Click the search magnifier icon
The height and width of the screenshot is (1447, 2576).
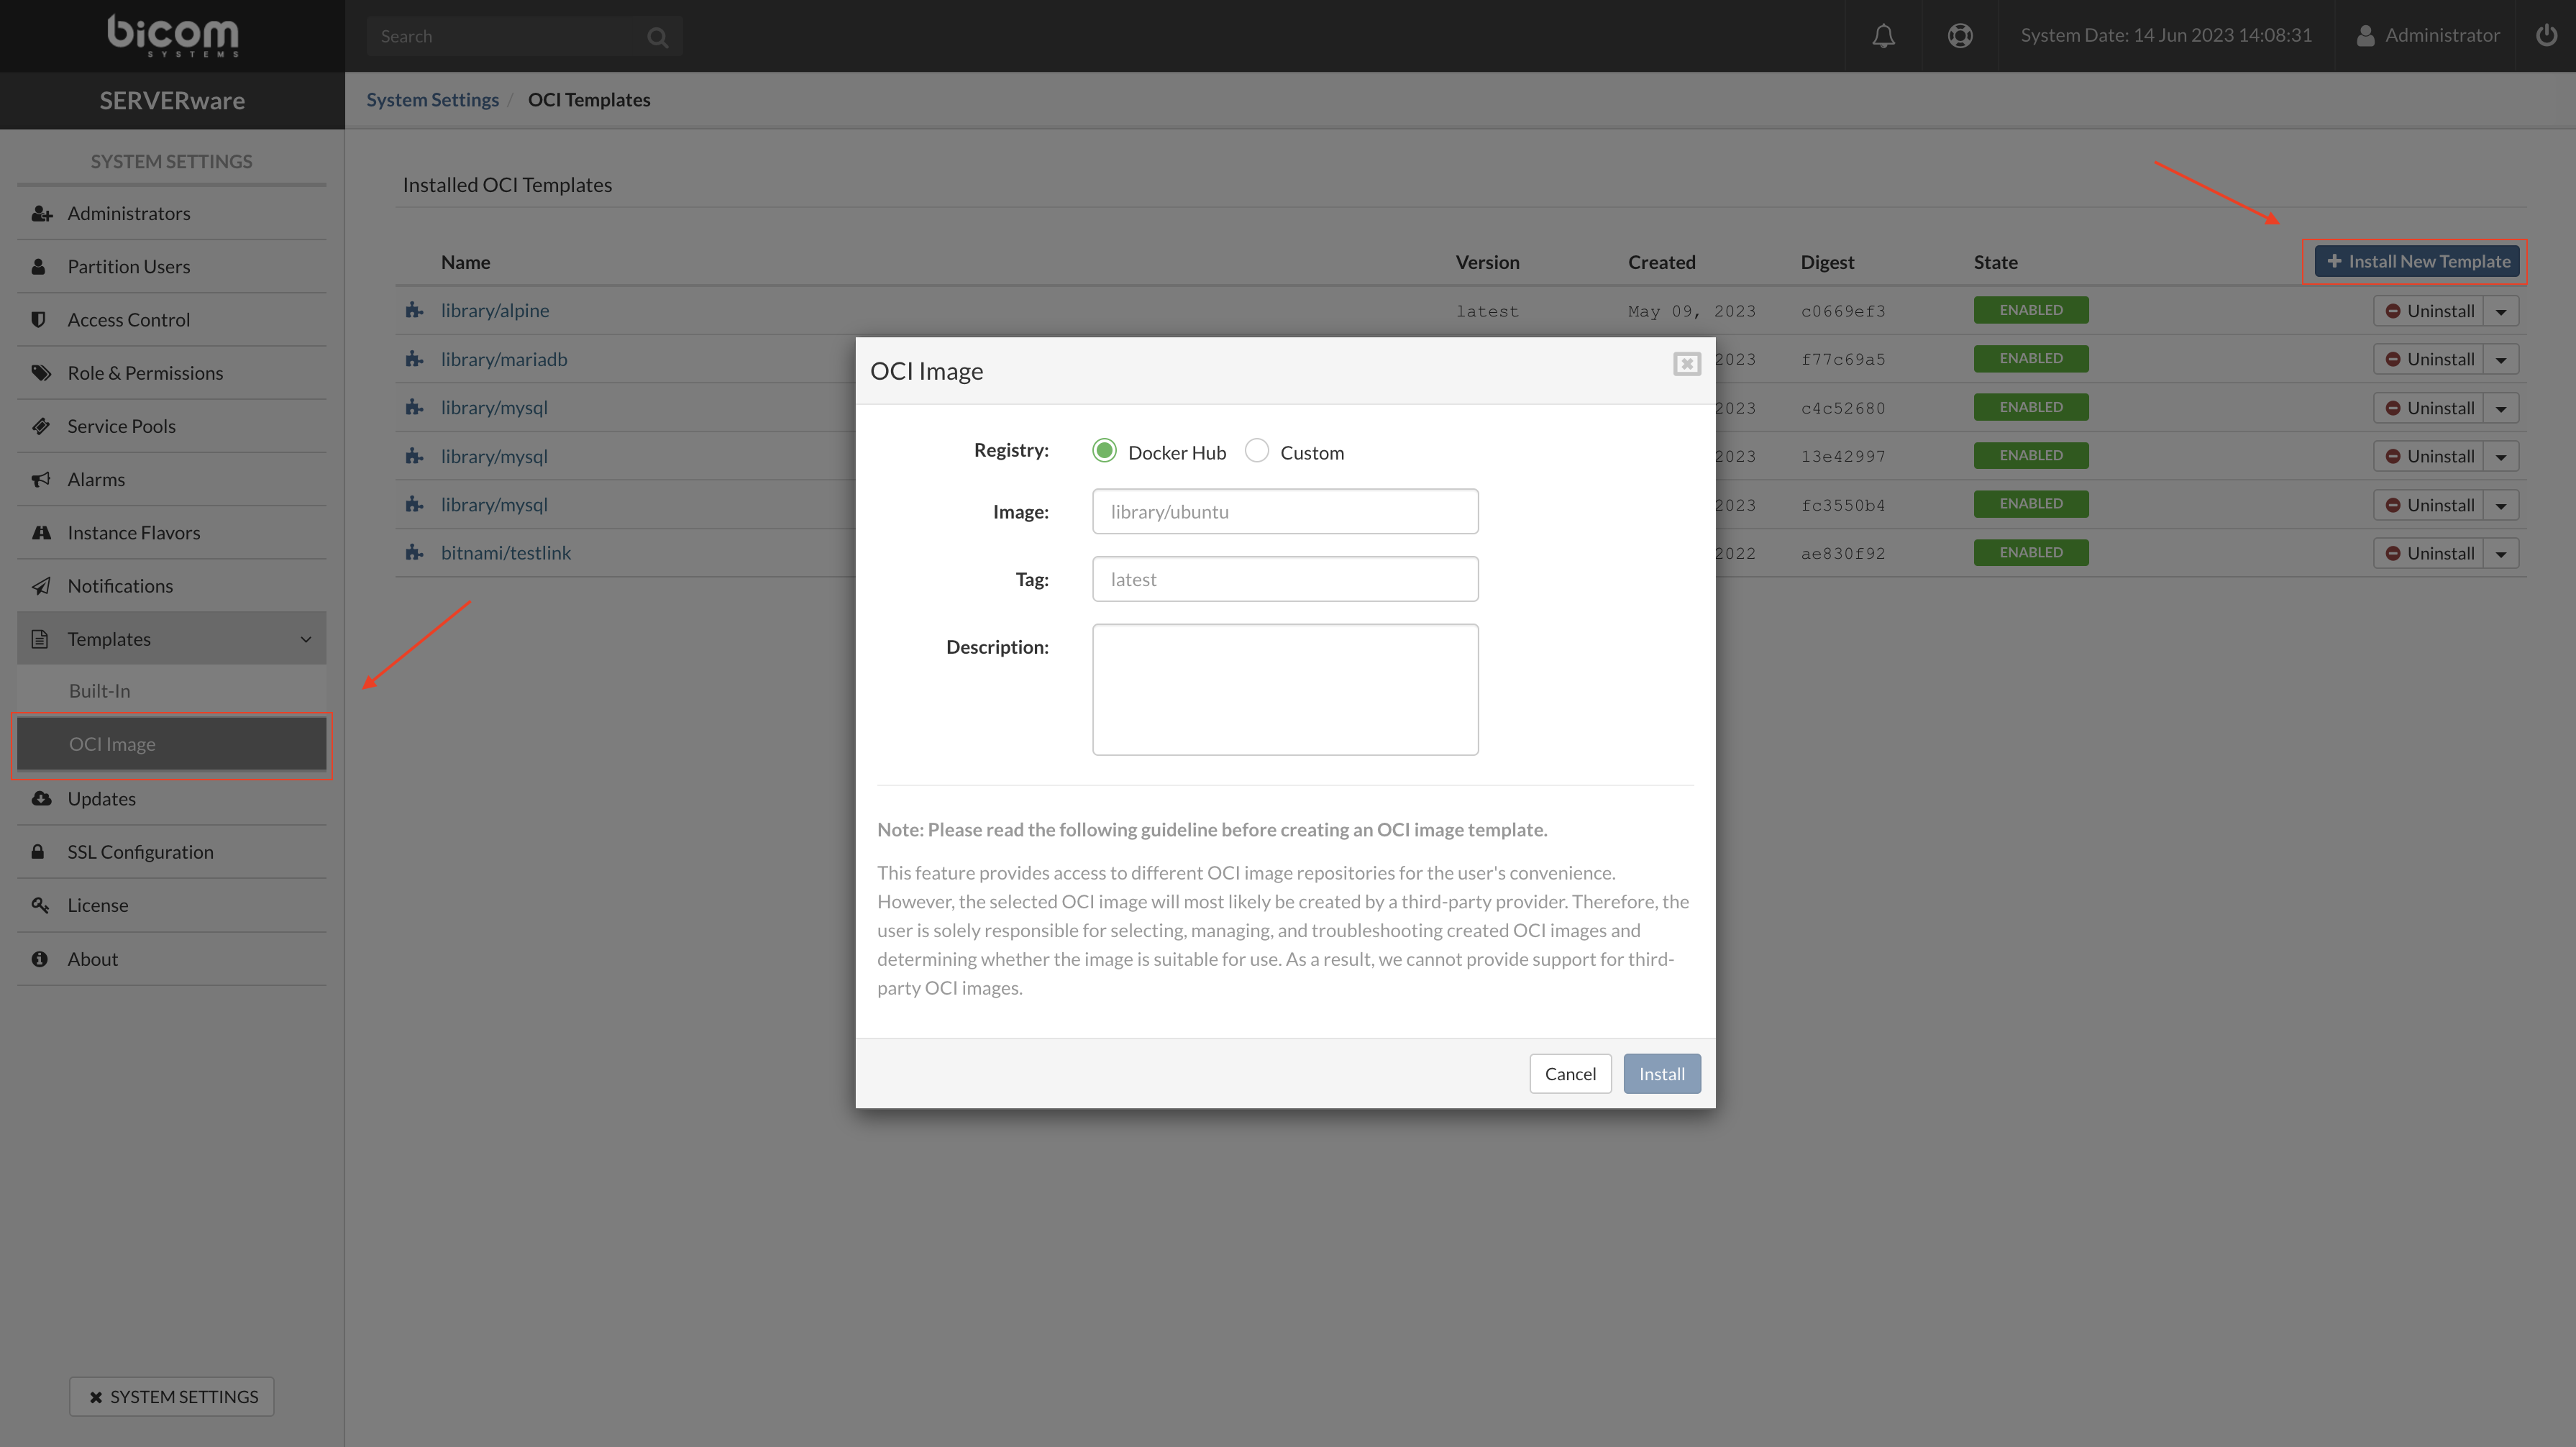click(x=657, y=37)
